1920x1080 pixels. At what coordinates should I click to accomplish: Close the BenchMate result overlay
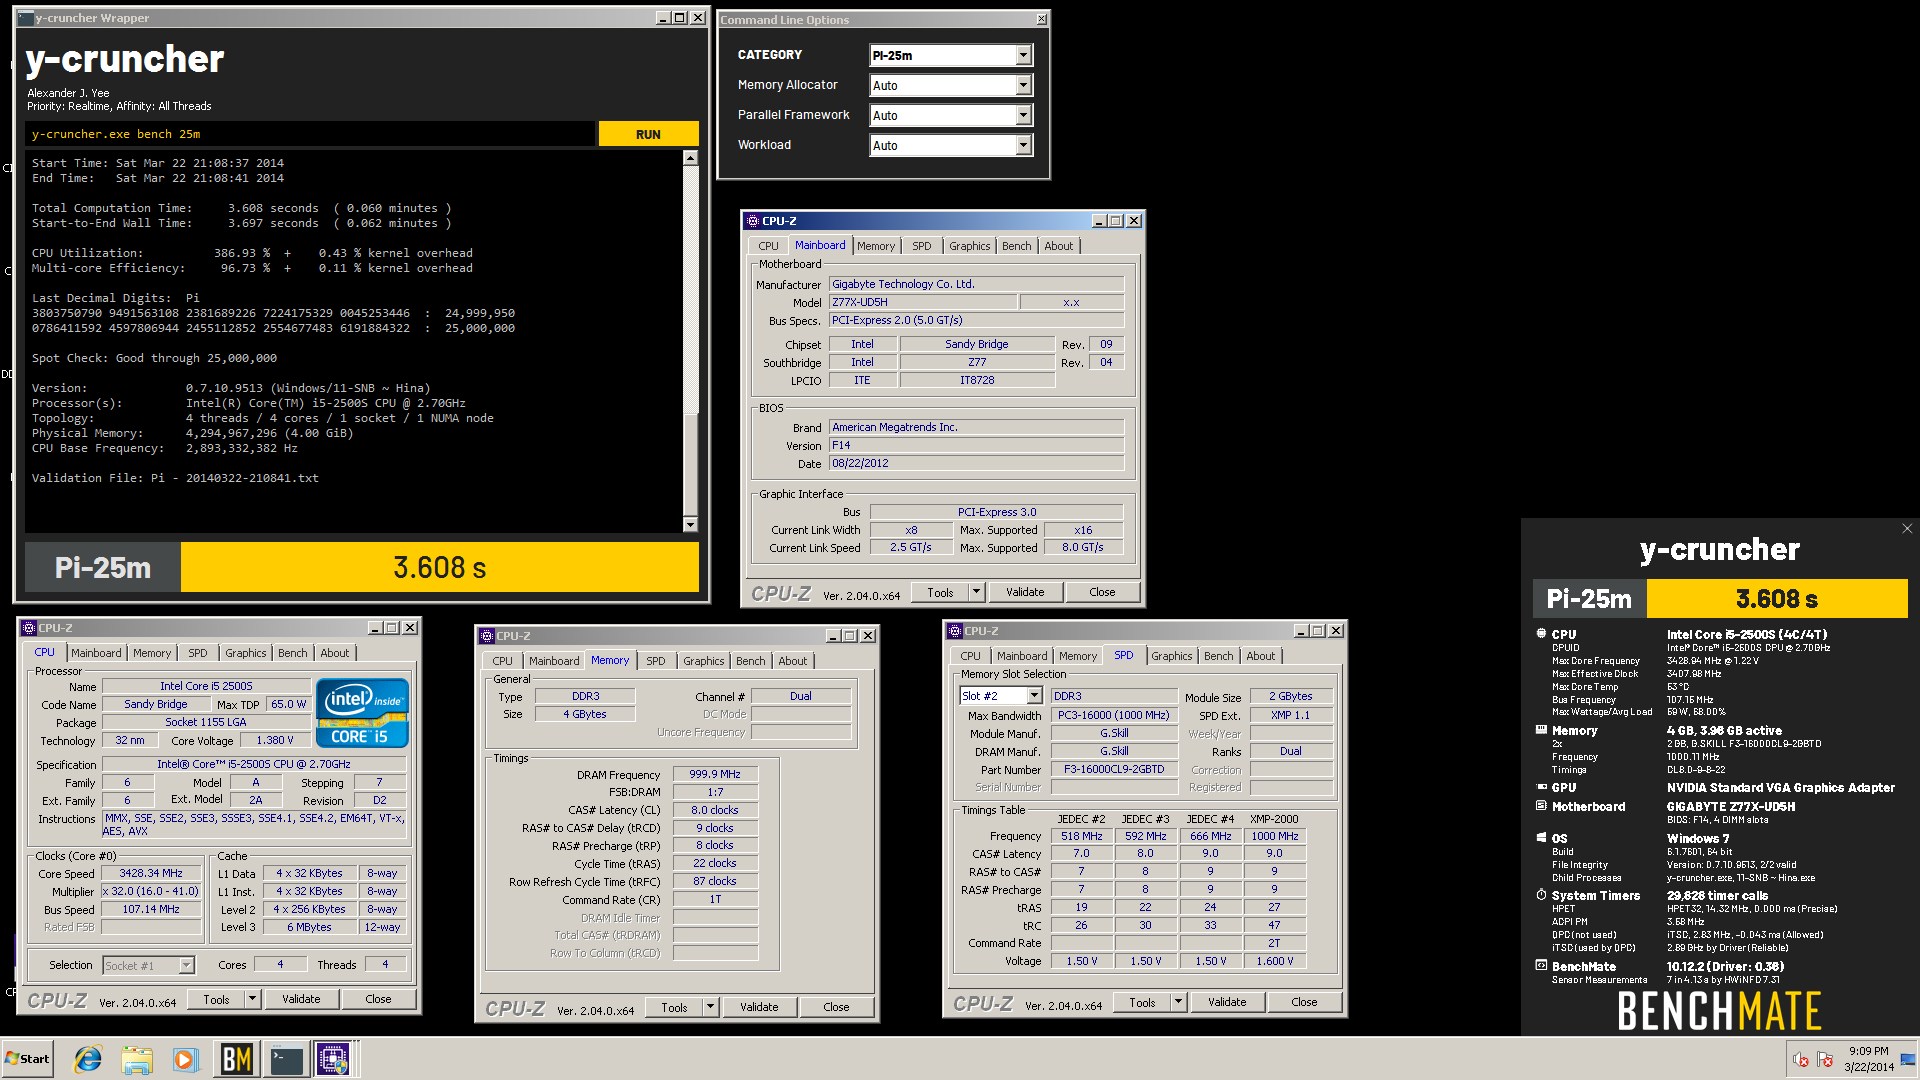pos(1906,529)
